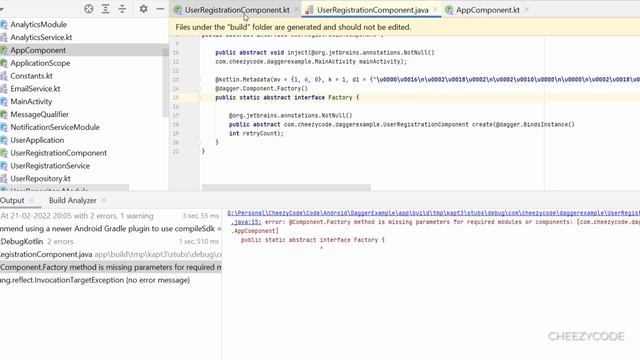
Task: Hide the project panel with minus icon
Action: coord(160,9)
